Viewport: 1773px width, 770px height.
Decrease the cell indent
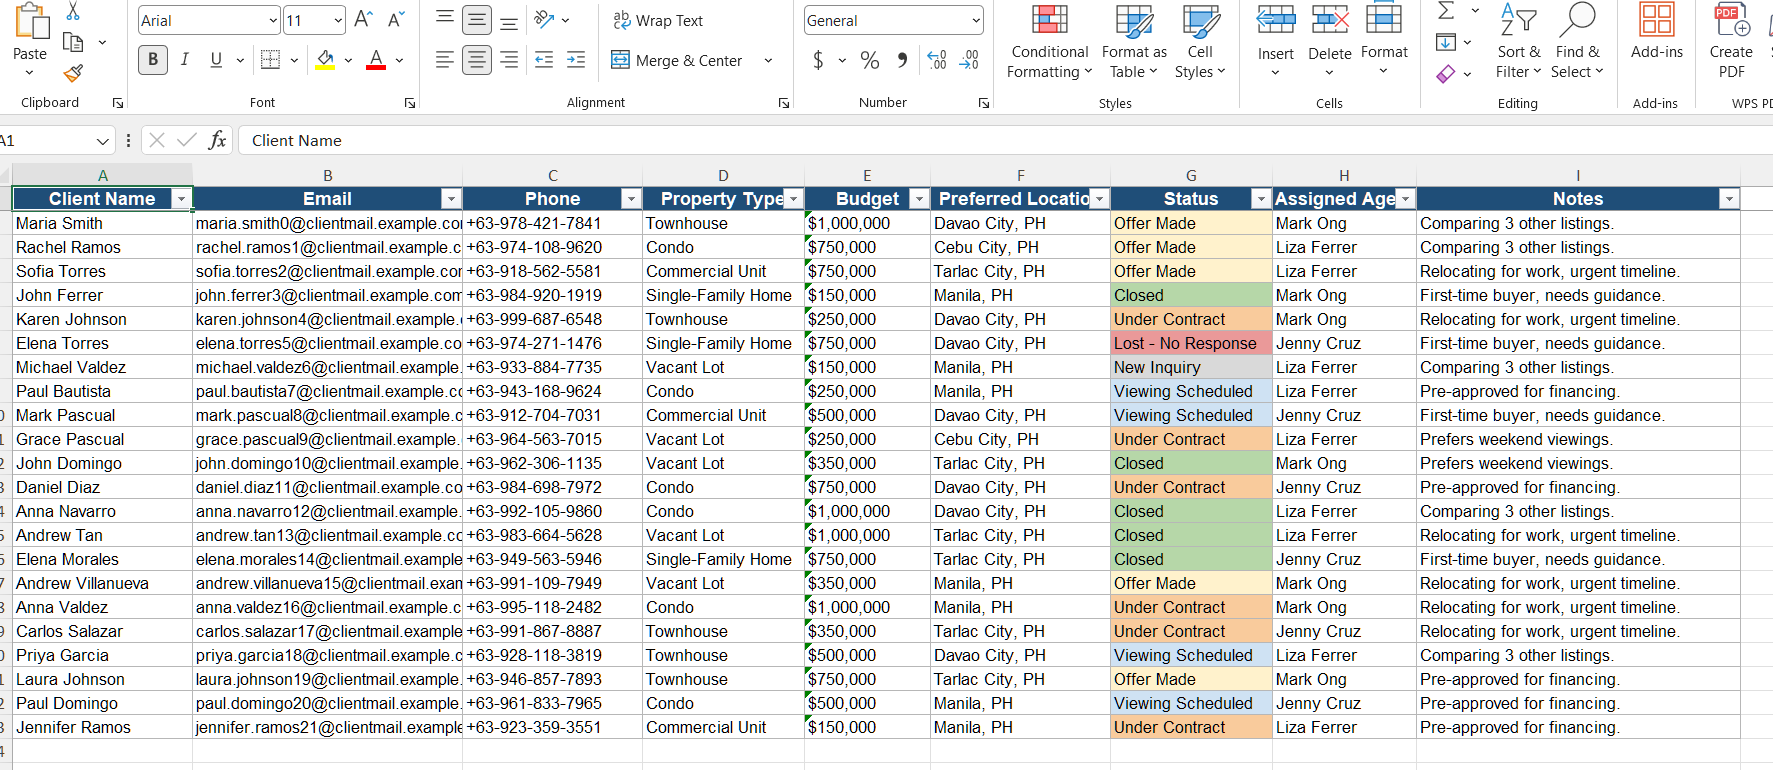coord(544,60)
